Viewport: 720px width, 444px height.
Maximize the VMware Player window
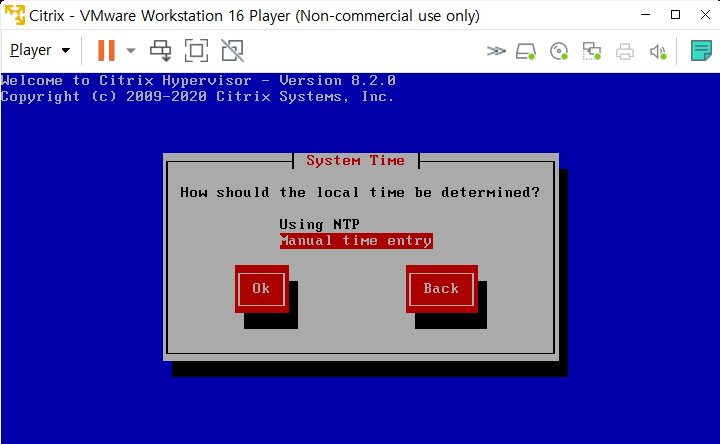675,15
